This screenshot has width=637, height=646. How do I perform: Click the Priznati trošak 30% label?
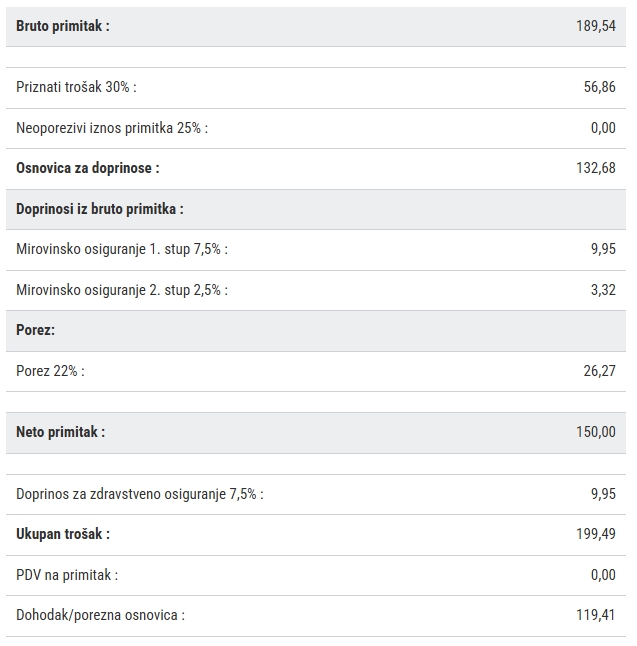[76, 87]
